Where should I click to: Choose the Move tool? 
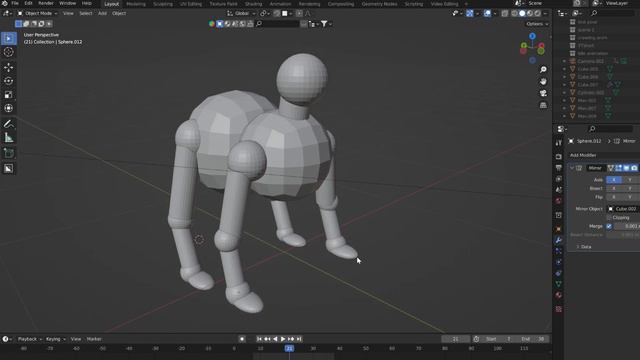point(9,67)
